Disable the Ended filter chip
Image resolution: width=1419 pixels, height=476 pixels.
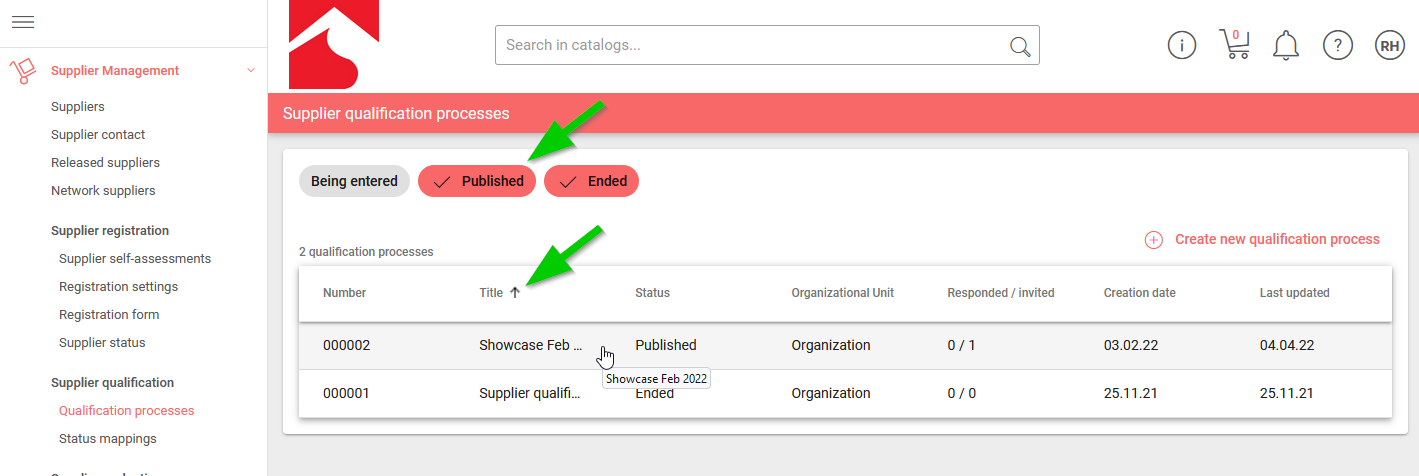point(591,181)
